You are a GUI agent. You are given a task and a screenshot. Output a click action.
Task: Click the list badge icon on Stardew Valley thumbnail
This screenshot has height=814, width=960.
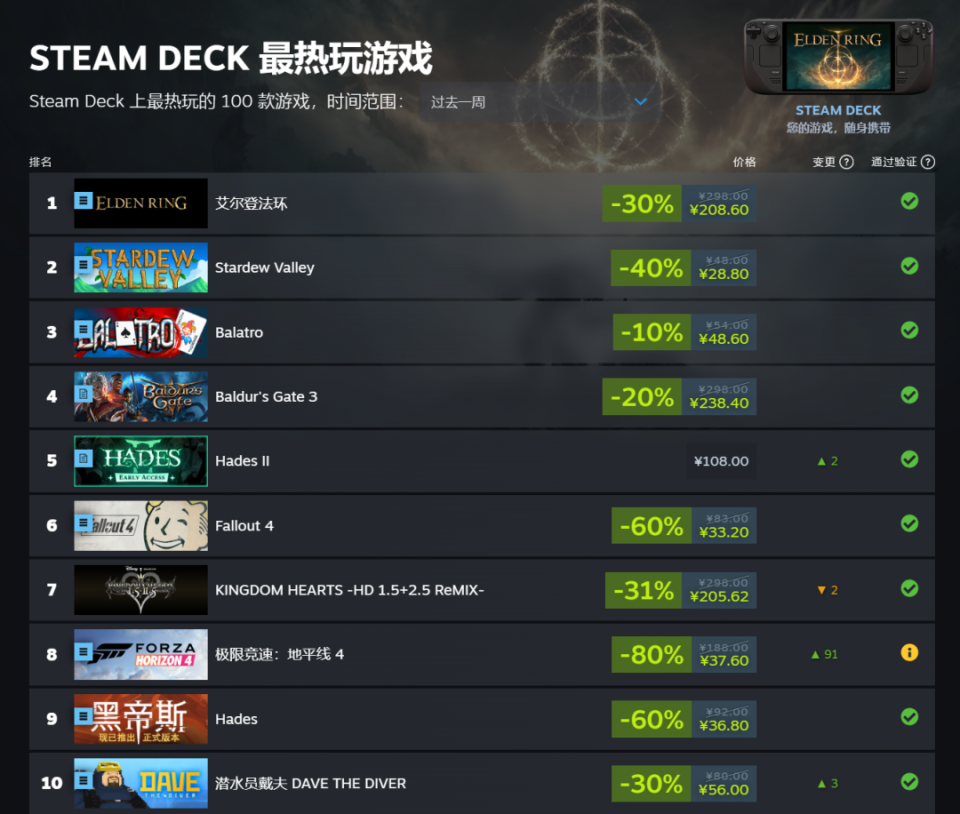[x=84, y=265]
